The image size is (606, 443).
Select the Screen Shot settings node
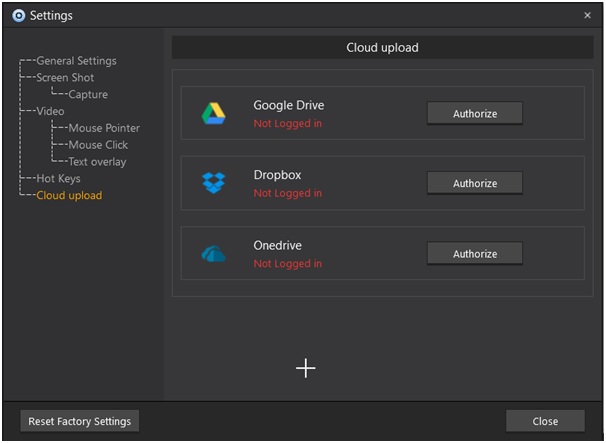[x=65, y=78]
